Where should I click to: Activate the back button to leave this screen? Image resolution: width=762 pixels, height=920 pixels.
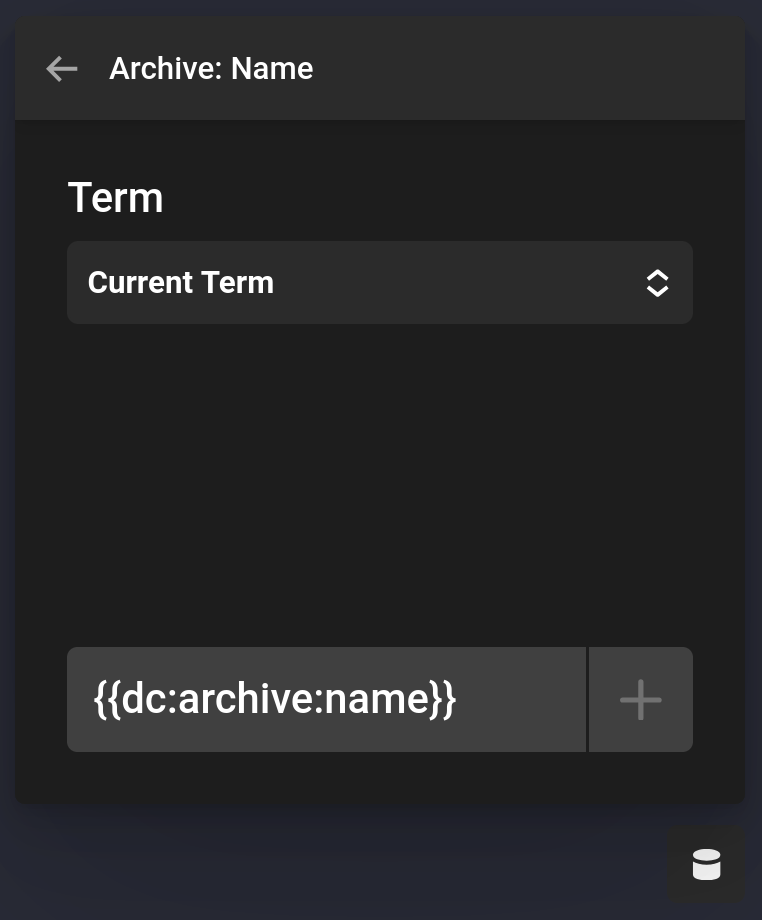pos(61,68)
